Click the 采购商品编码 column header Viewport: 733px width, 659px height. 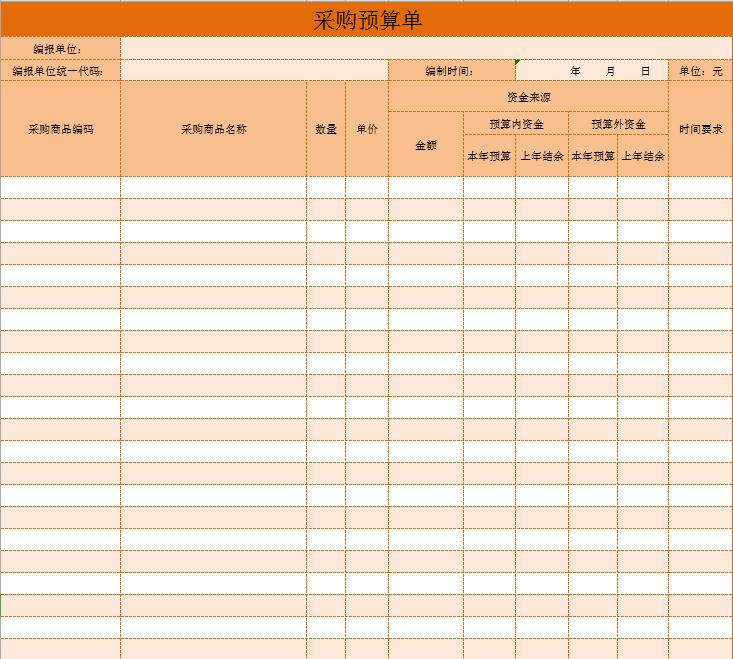coord(60,129)
